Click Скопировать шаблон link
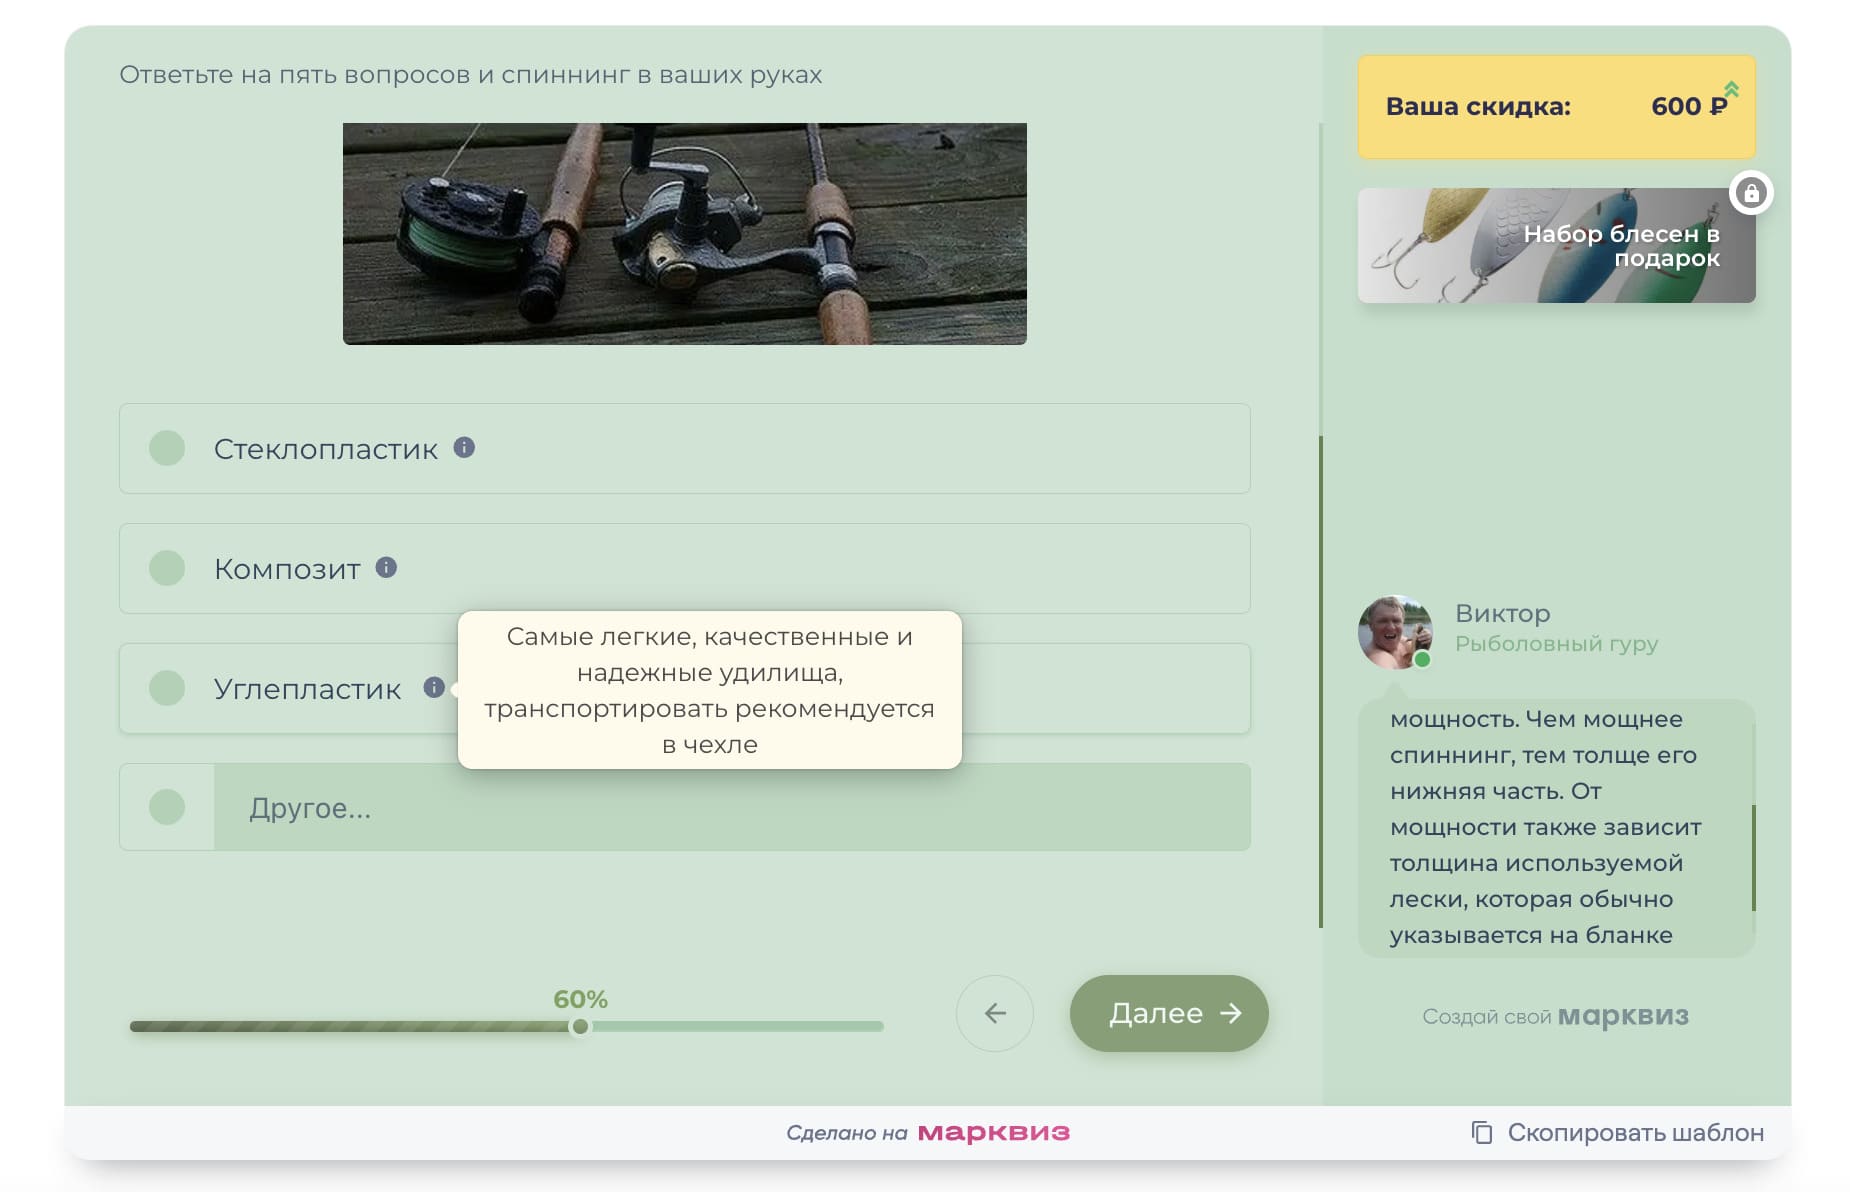 (1634, 1132)
